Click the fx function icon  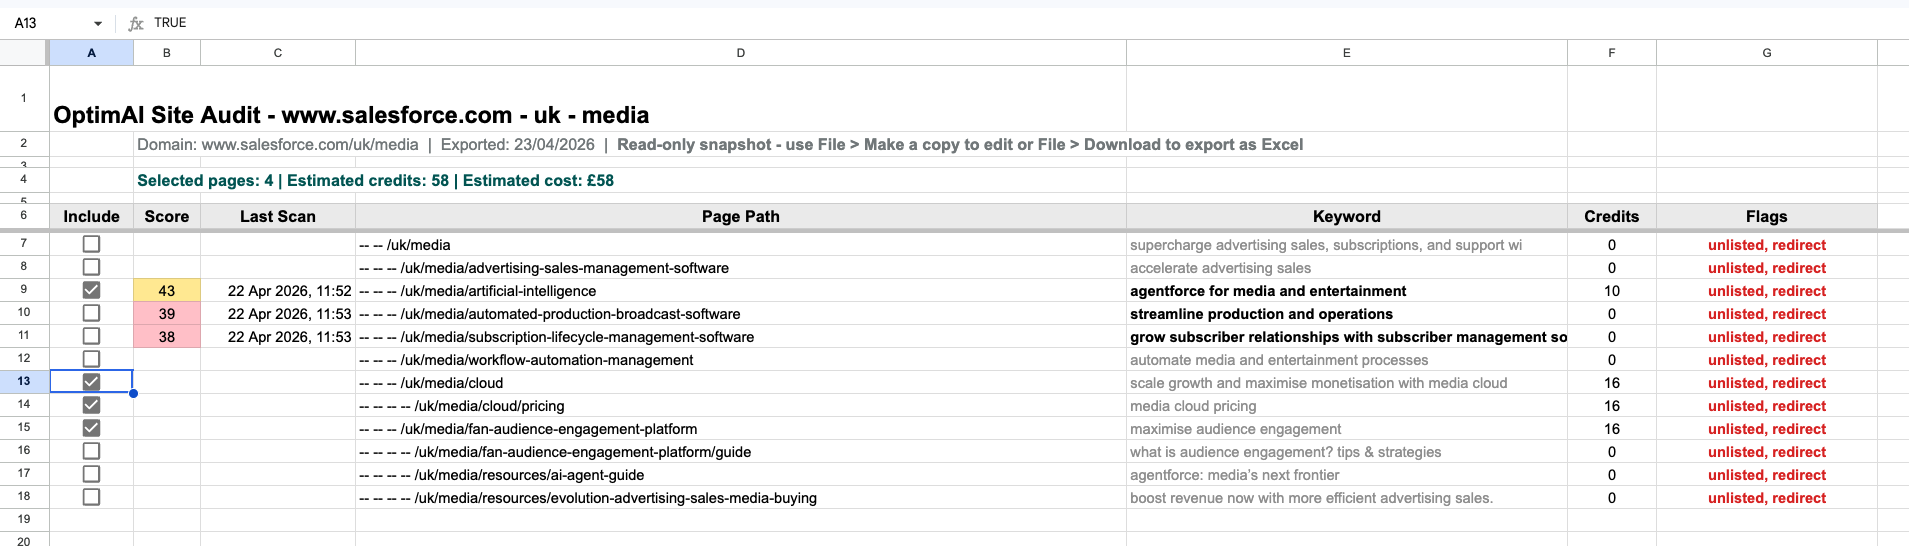[x=136, y=23]
